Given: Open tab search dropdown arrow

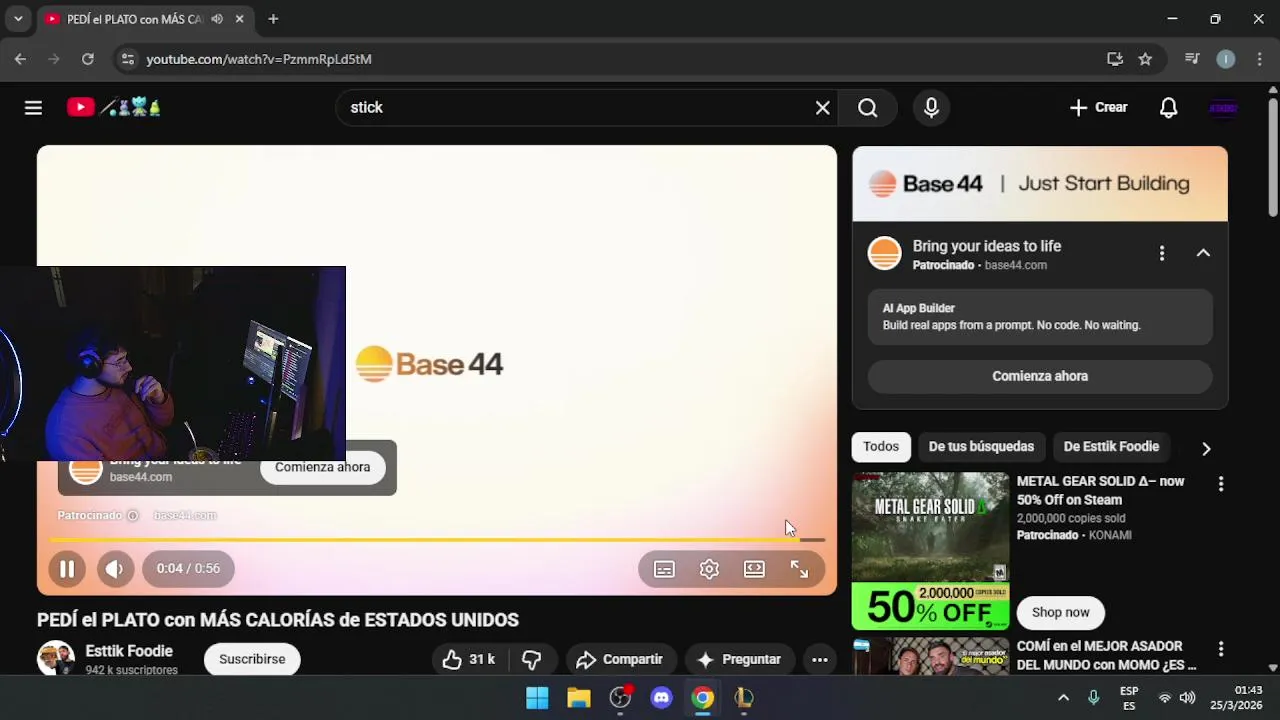Looking at the screenshot, I should click(x=18, y=19).
